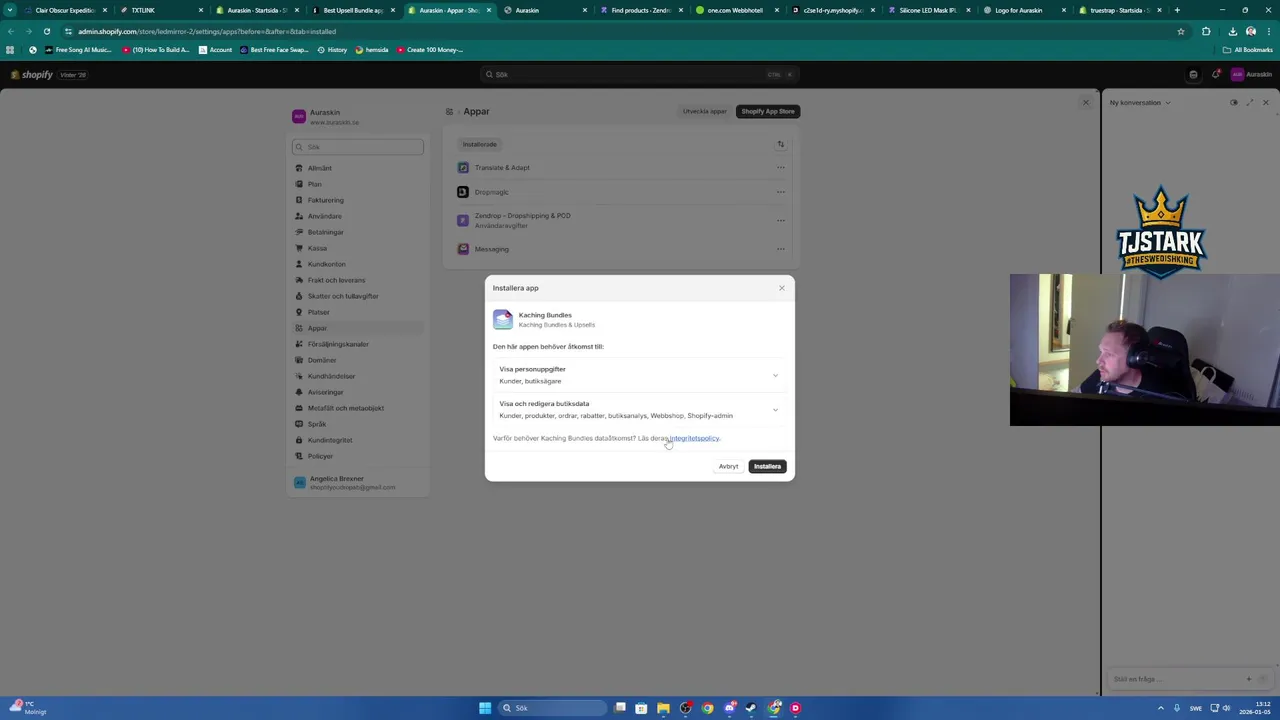1280x720 pixels.
Task: Click the notifications bell icon in Shopify
Action: pos(1216,74)
